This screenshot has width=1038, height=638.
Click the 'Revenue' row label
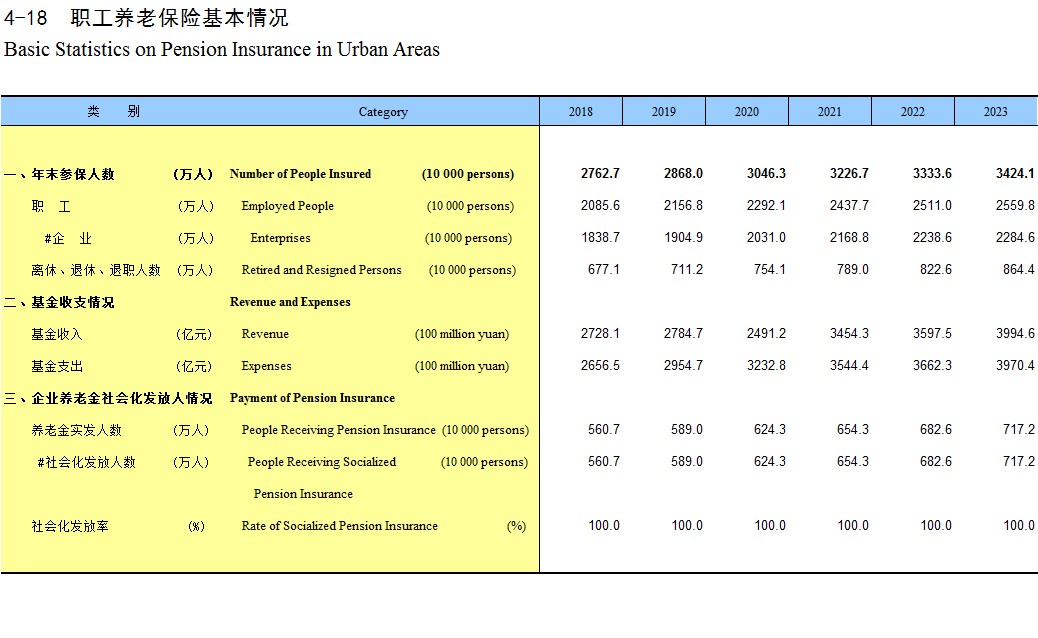(265, 334)
